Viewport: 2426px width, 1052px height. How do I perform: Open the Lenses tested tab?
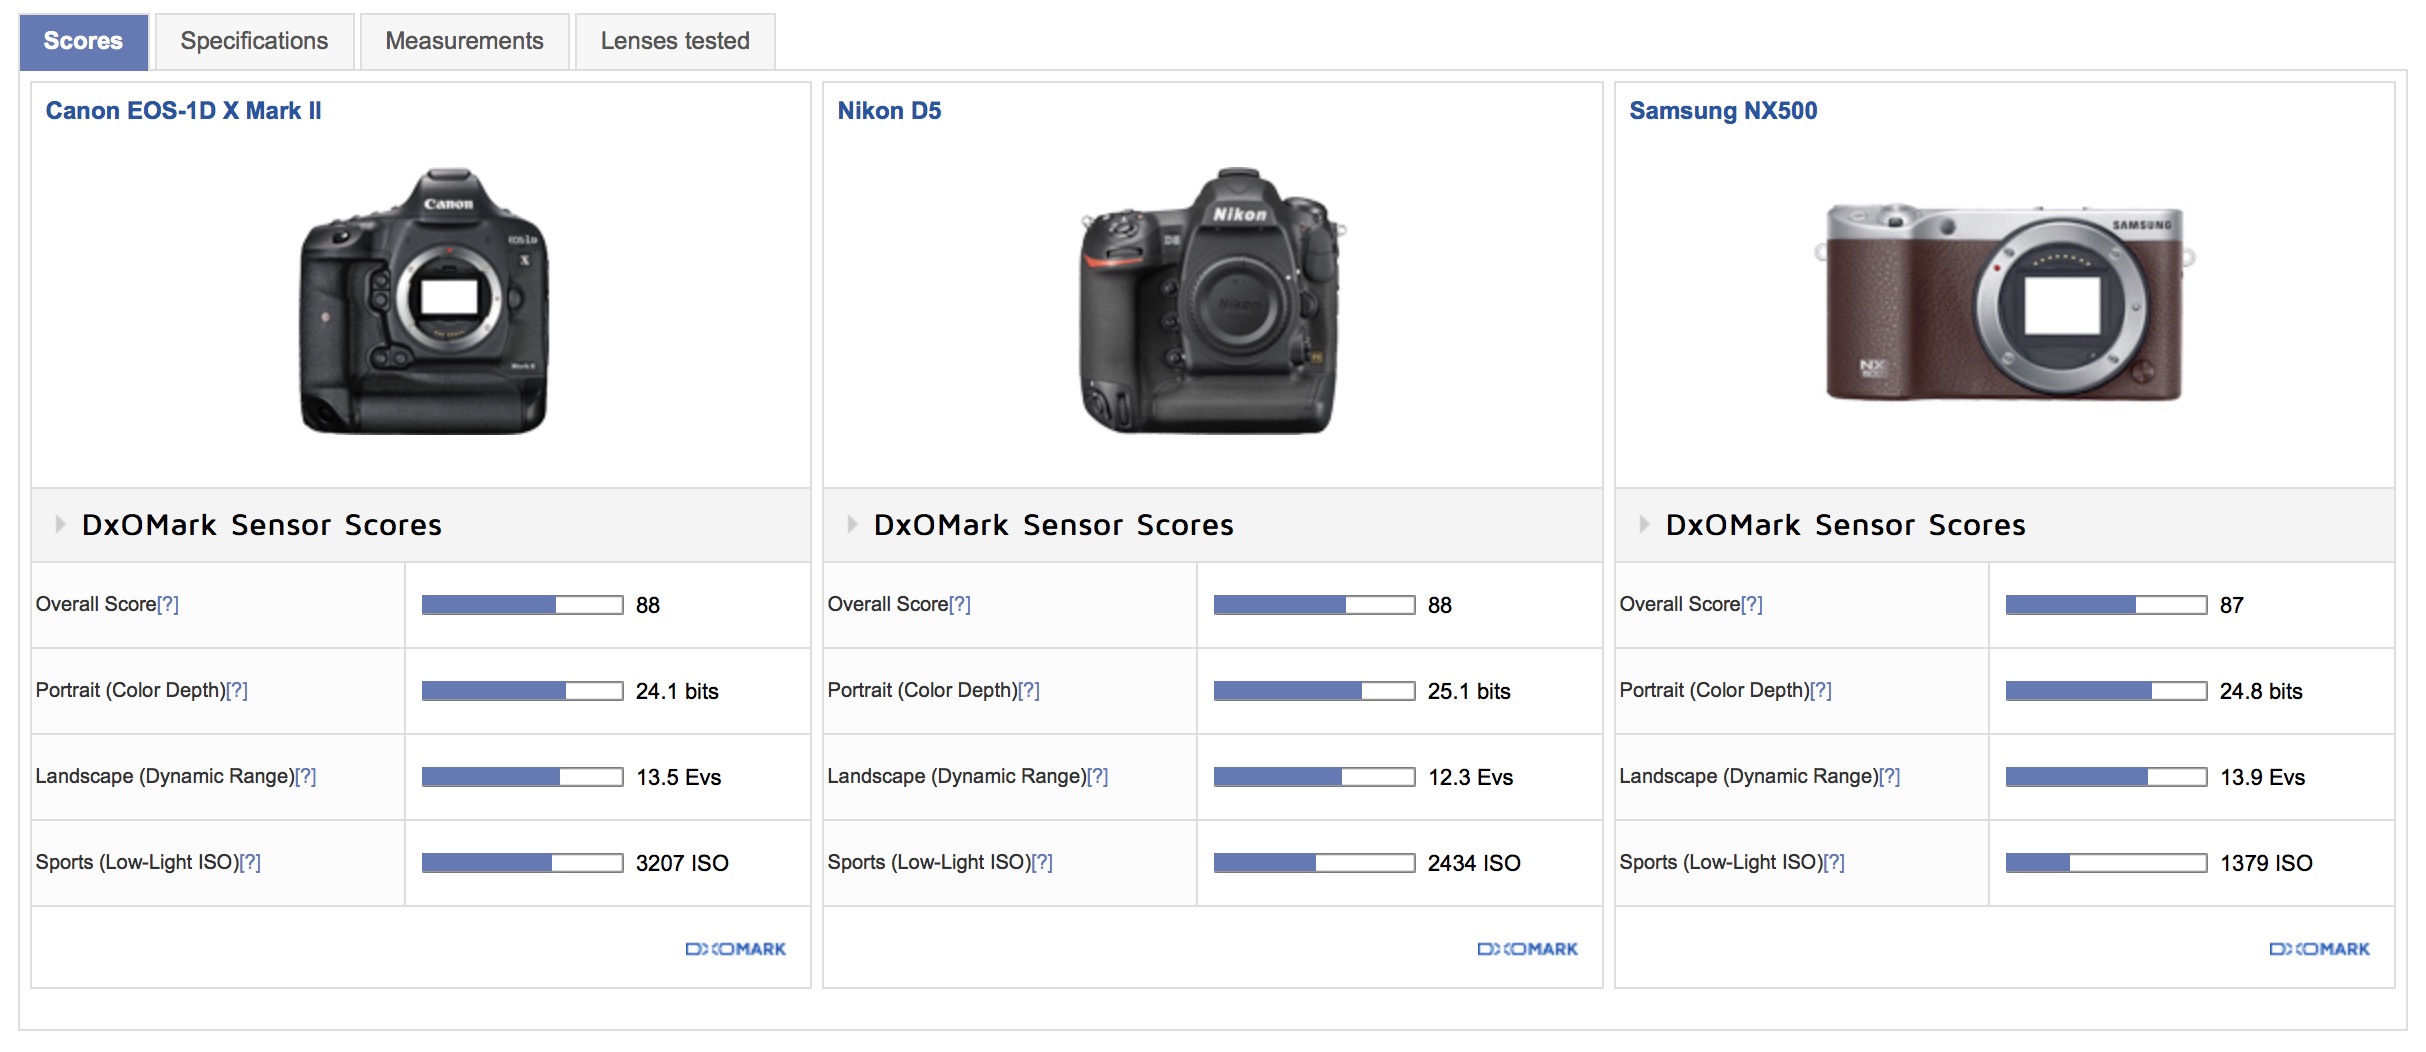click(x=675, y=41)
